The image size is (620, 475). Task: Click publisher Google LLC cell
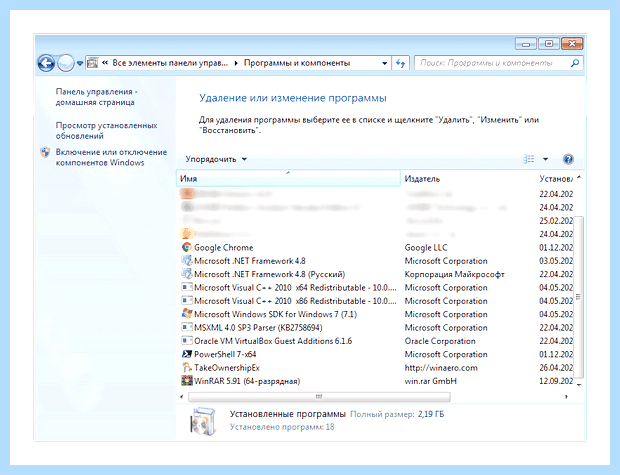pyautogui.click(x=426, y=248)
